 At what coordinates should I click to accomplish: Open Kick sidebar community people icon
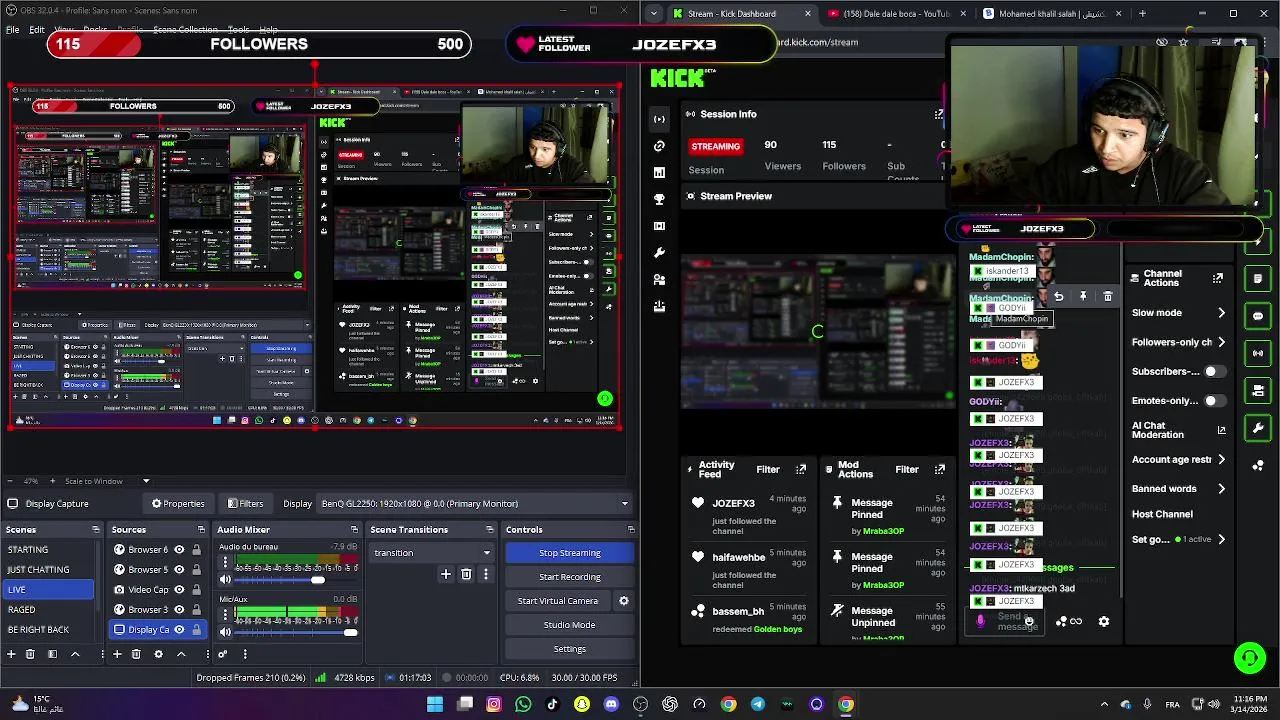pos(659,280)
